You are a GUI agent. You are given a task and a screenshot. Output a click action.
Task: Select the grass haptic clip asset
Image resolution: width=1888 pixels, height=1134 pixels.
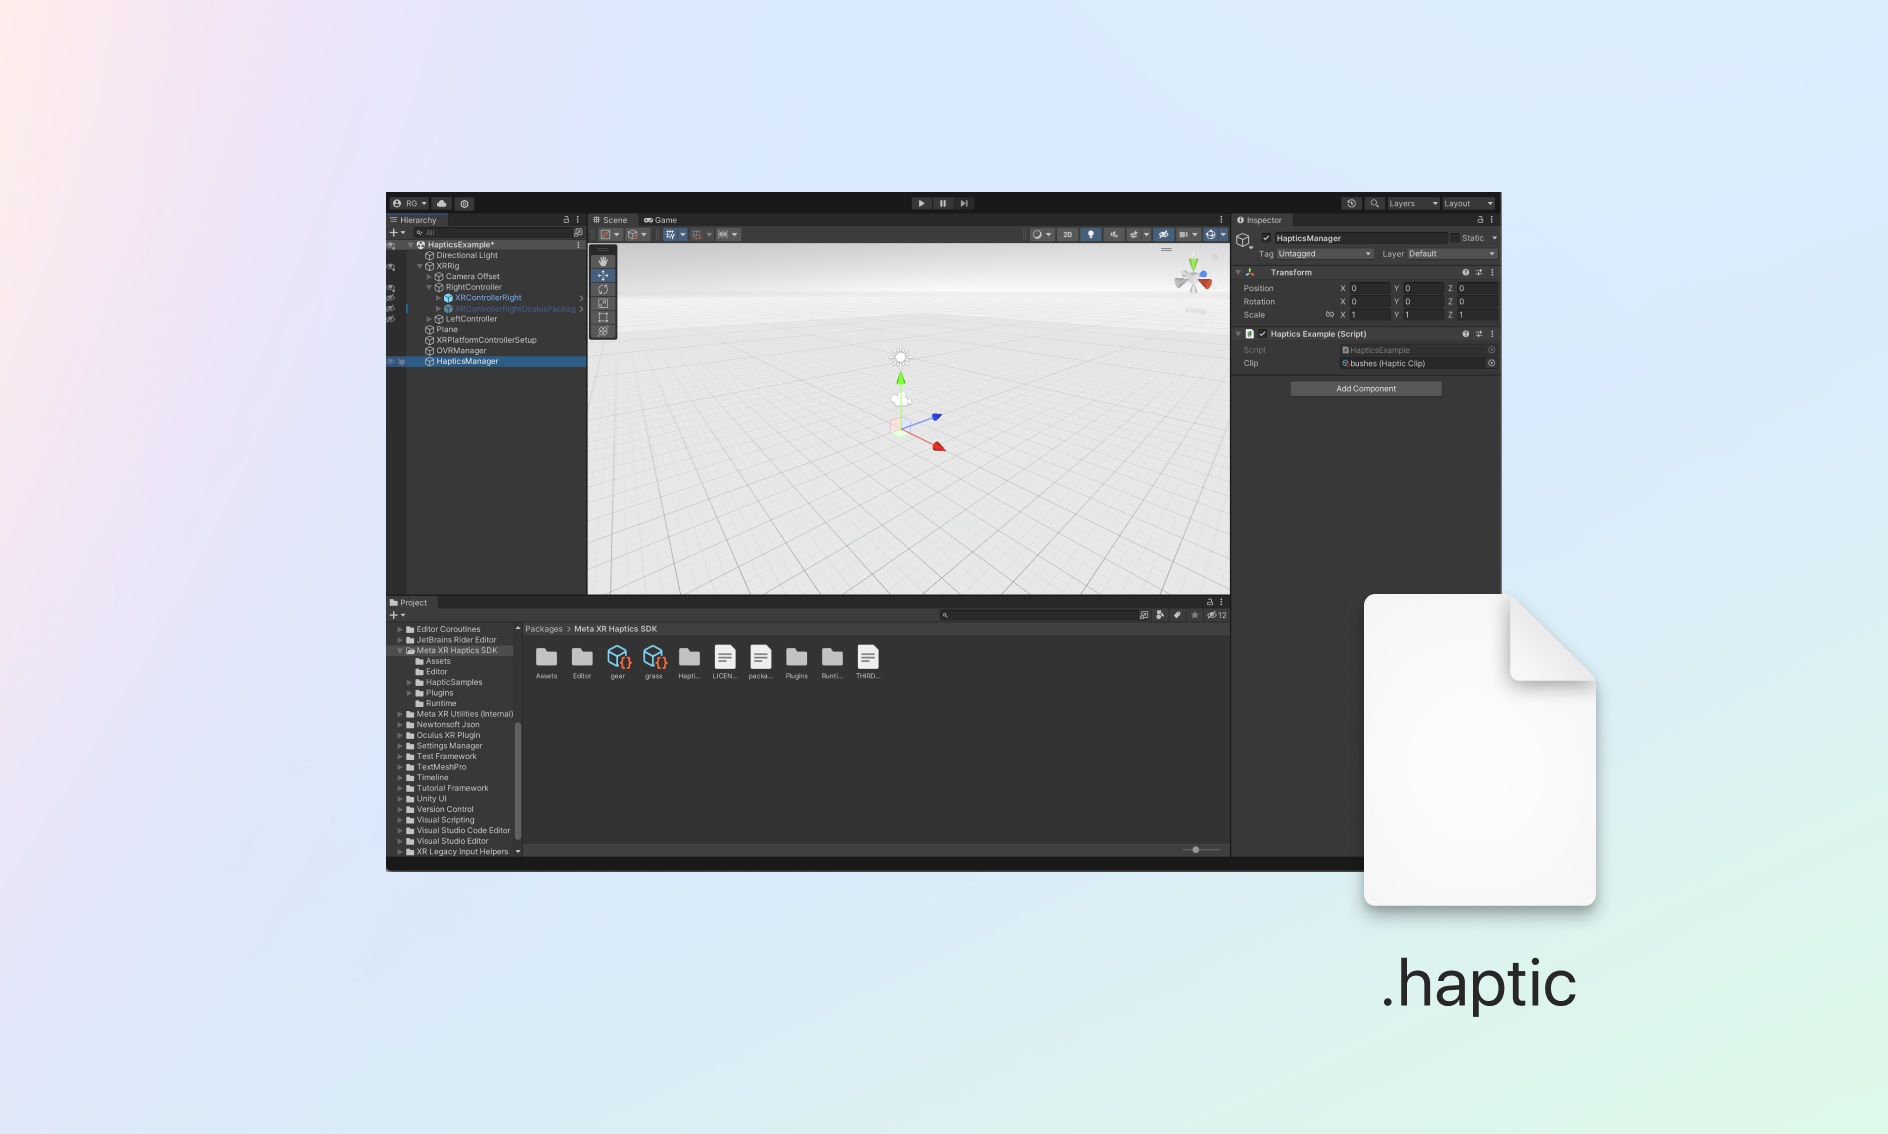[x=654, y=662]
